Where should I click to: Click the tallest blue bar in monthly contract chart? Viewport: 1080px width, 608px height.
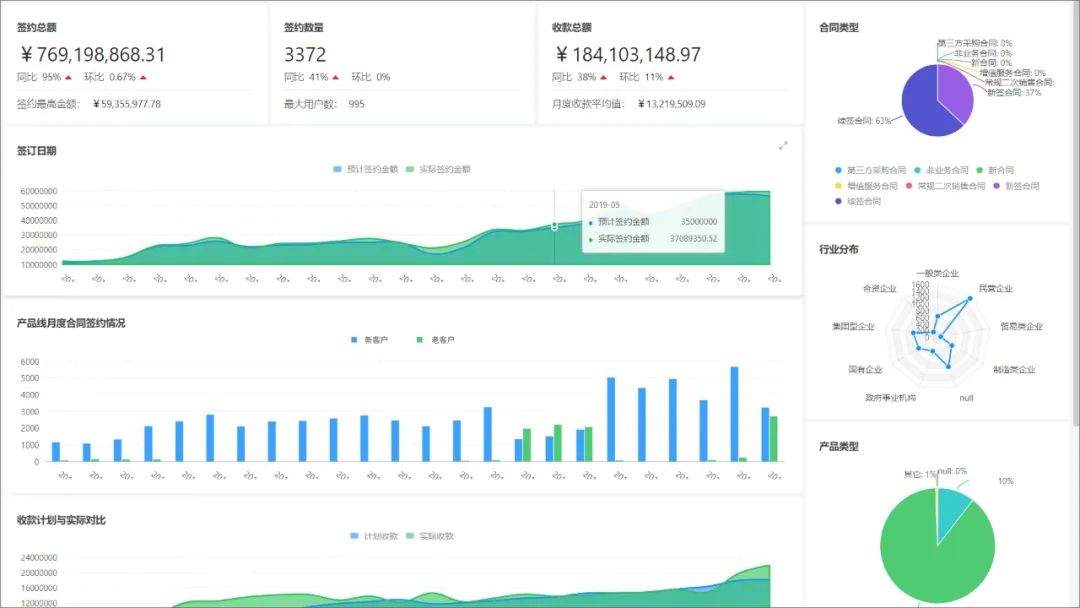pos(734,414)
